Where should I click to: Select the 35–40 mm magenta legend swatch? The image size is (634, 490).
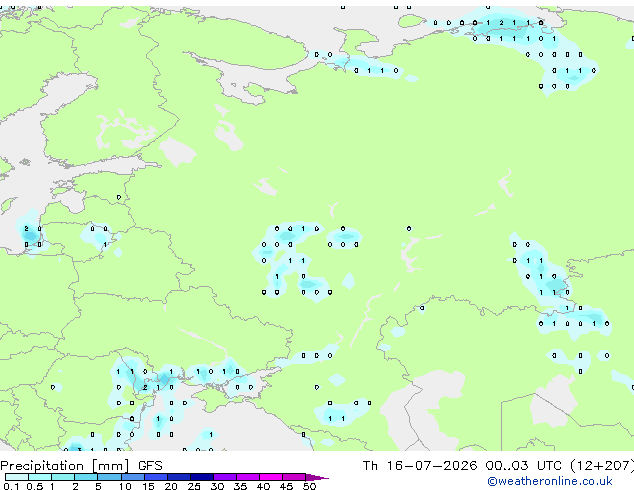248,477
